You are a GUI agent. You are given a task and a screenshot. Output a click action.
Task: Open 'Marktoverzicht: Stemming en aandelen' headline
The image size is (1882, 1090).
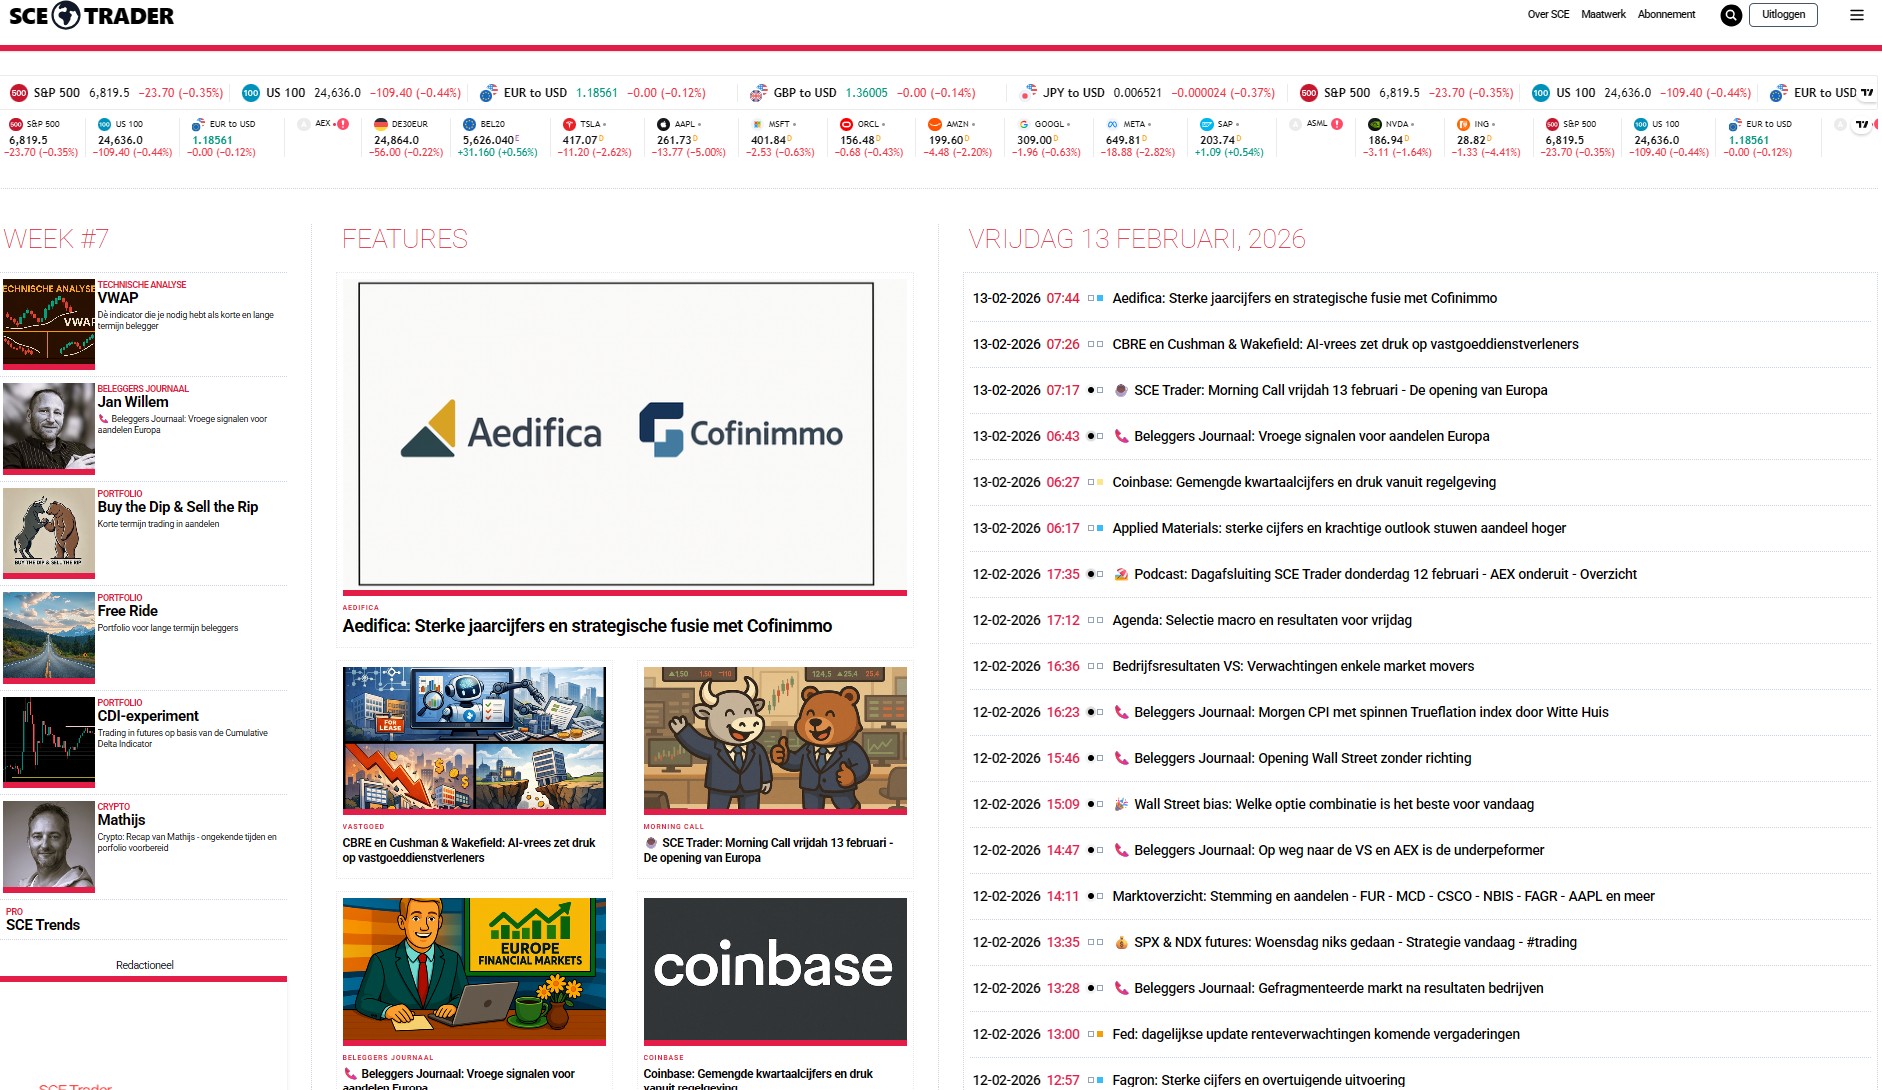tap(1383, 896)
